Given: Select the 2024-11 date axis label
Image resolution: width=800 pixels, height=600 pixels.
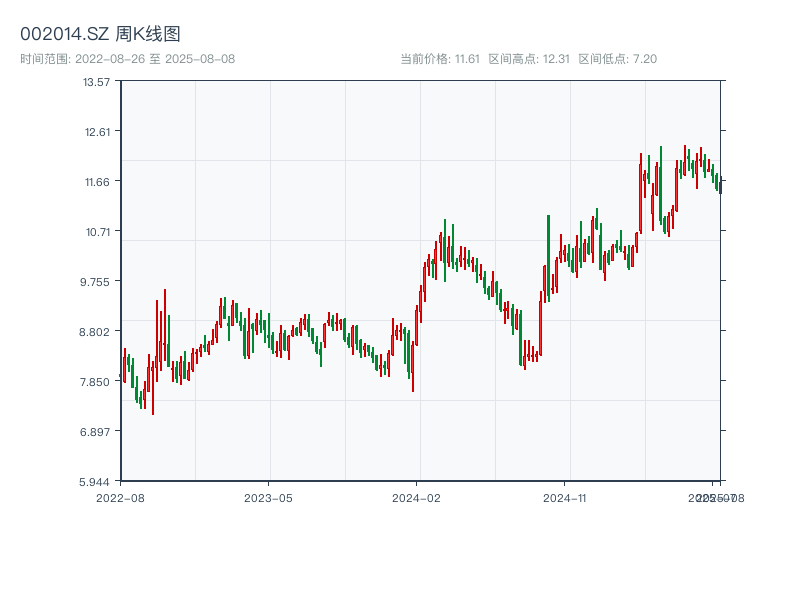Looking at the screenshot, I should click(x=565, y=497).
